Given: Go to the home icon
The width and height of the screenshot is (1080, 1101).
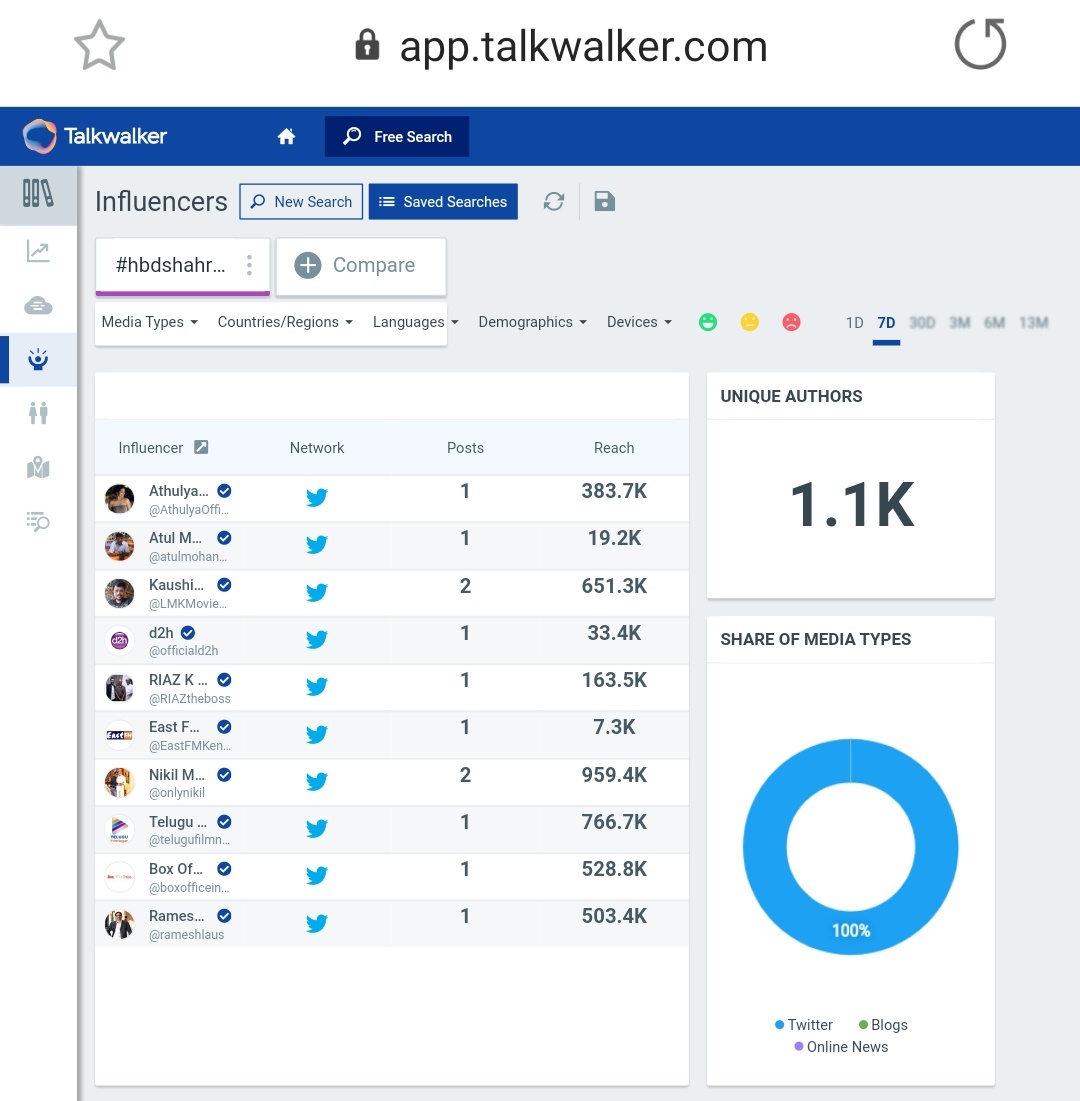Looking at the screenshot, I should [x=286, y=136].
